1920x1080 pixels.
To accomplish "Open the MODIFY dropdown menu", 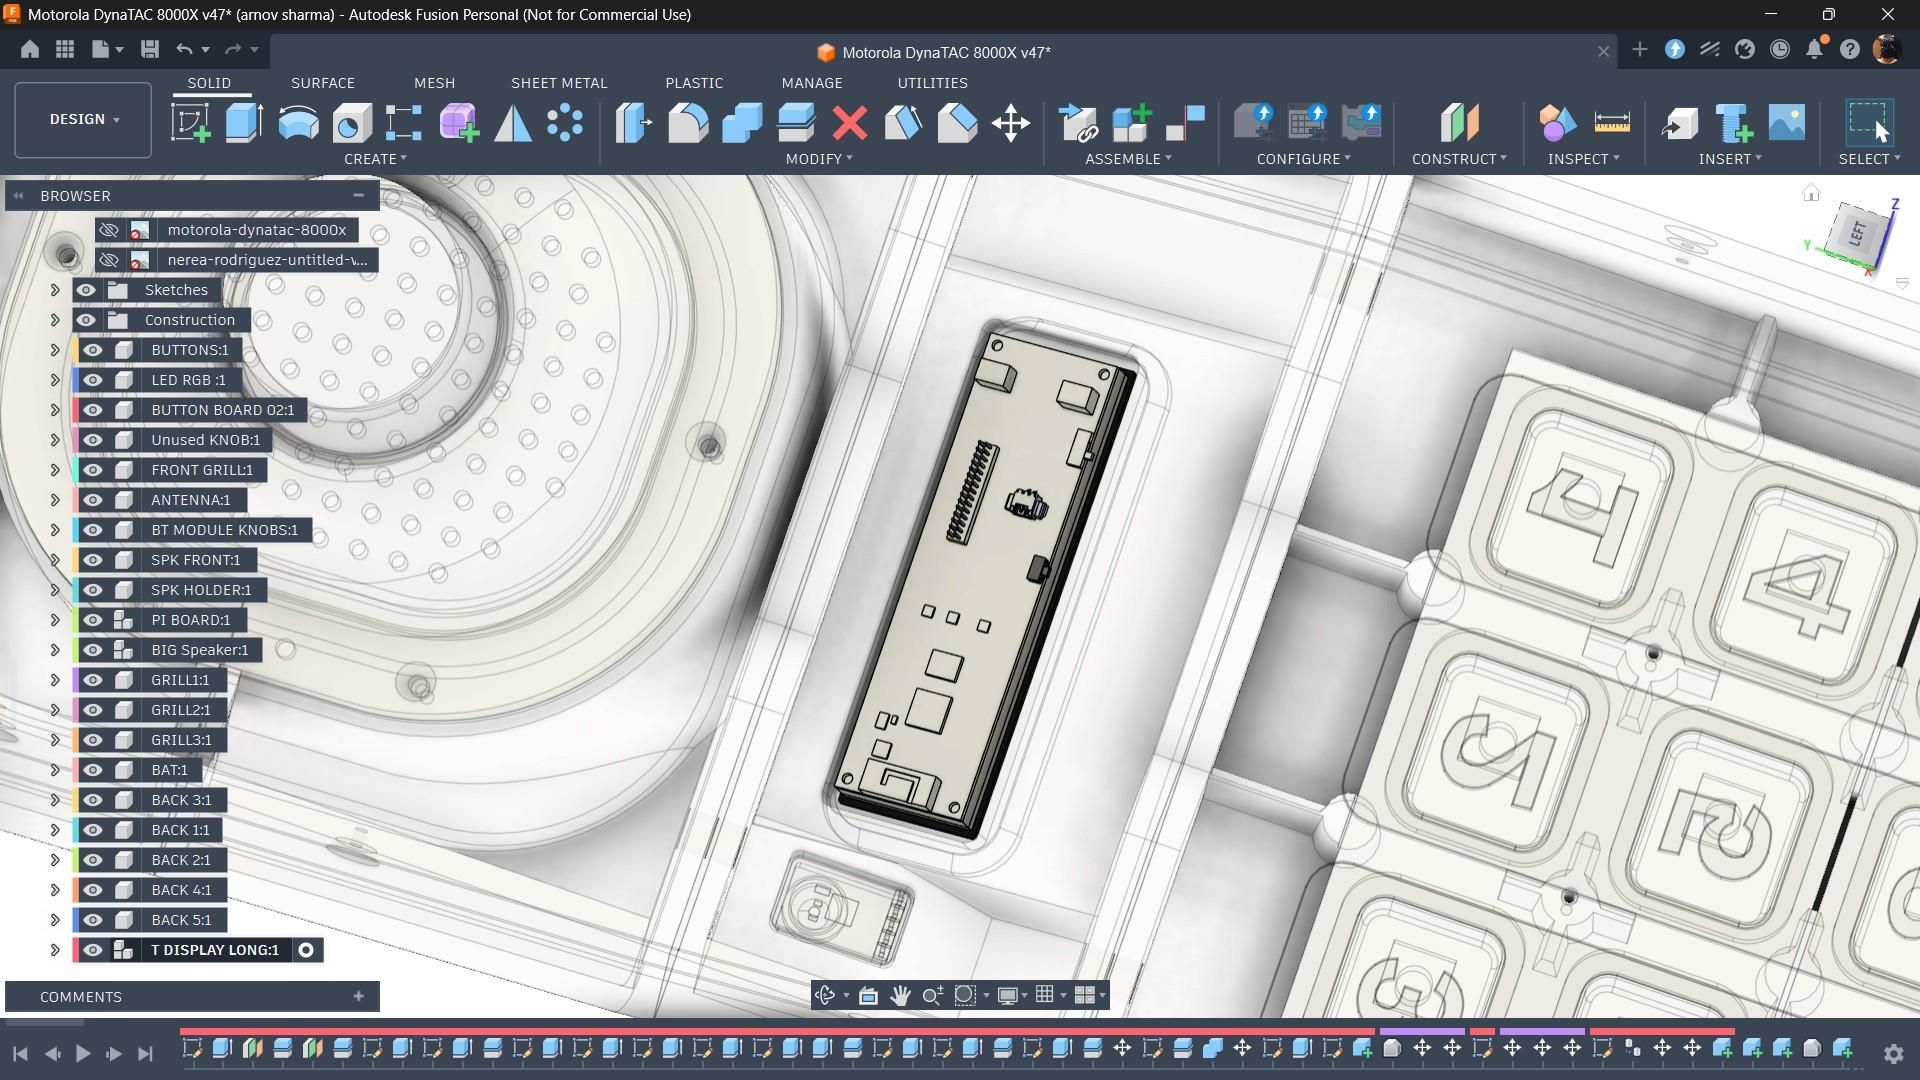I will coord(819,159).
